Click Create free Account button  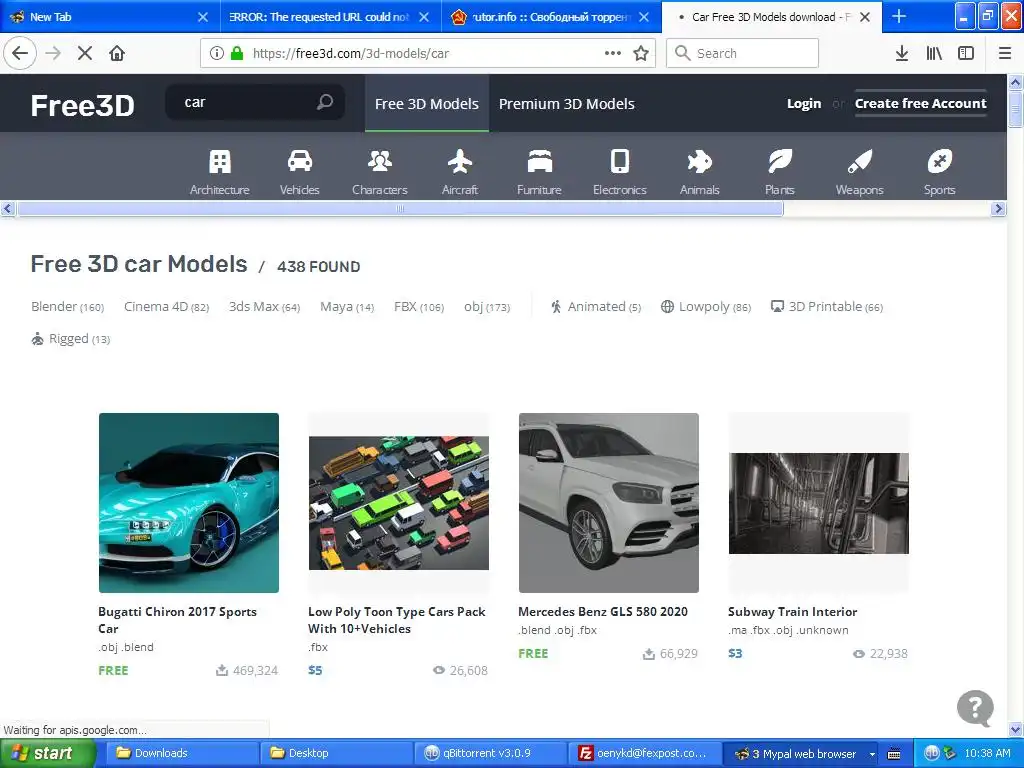click(x=920, y=103)
